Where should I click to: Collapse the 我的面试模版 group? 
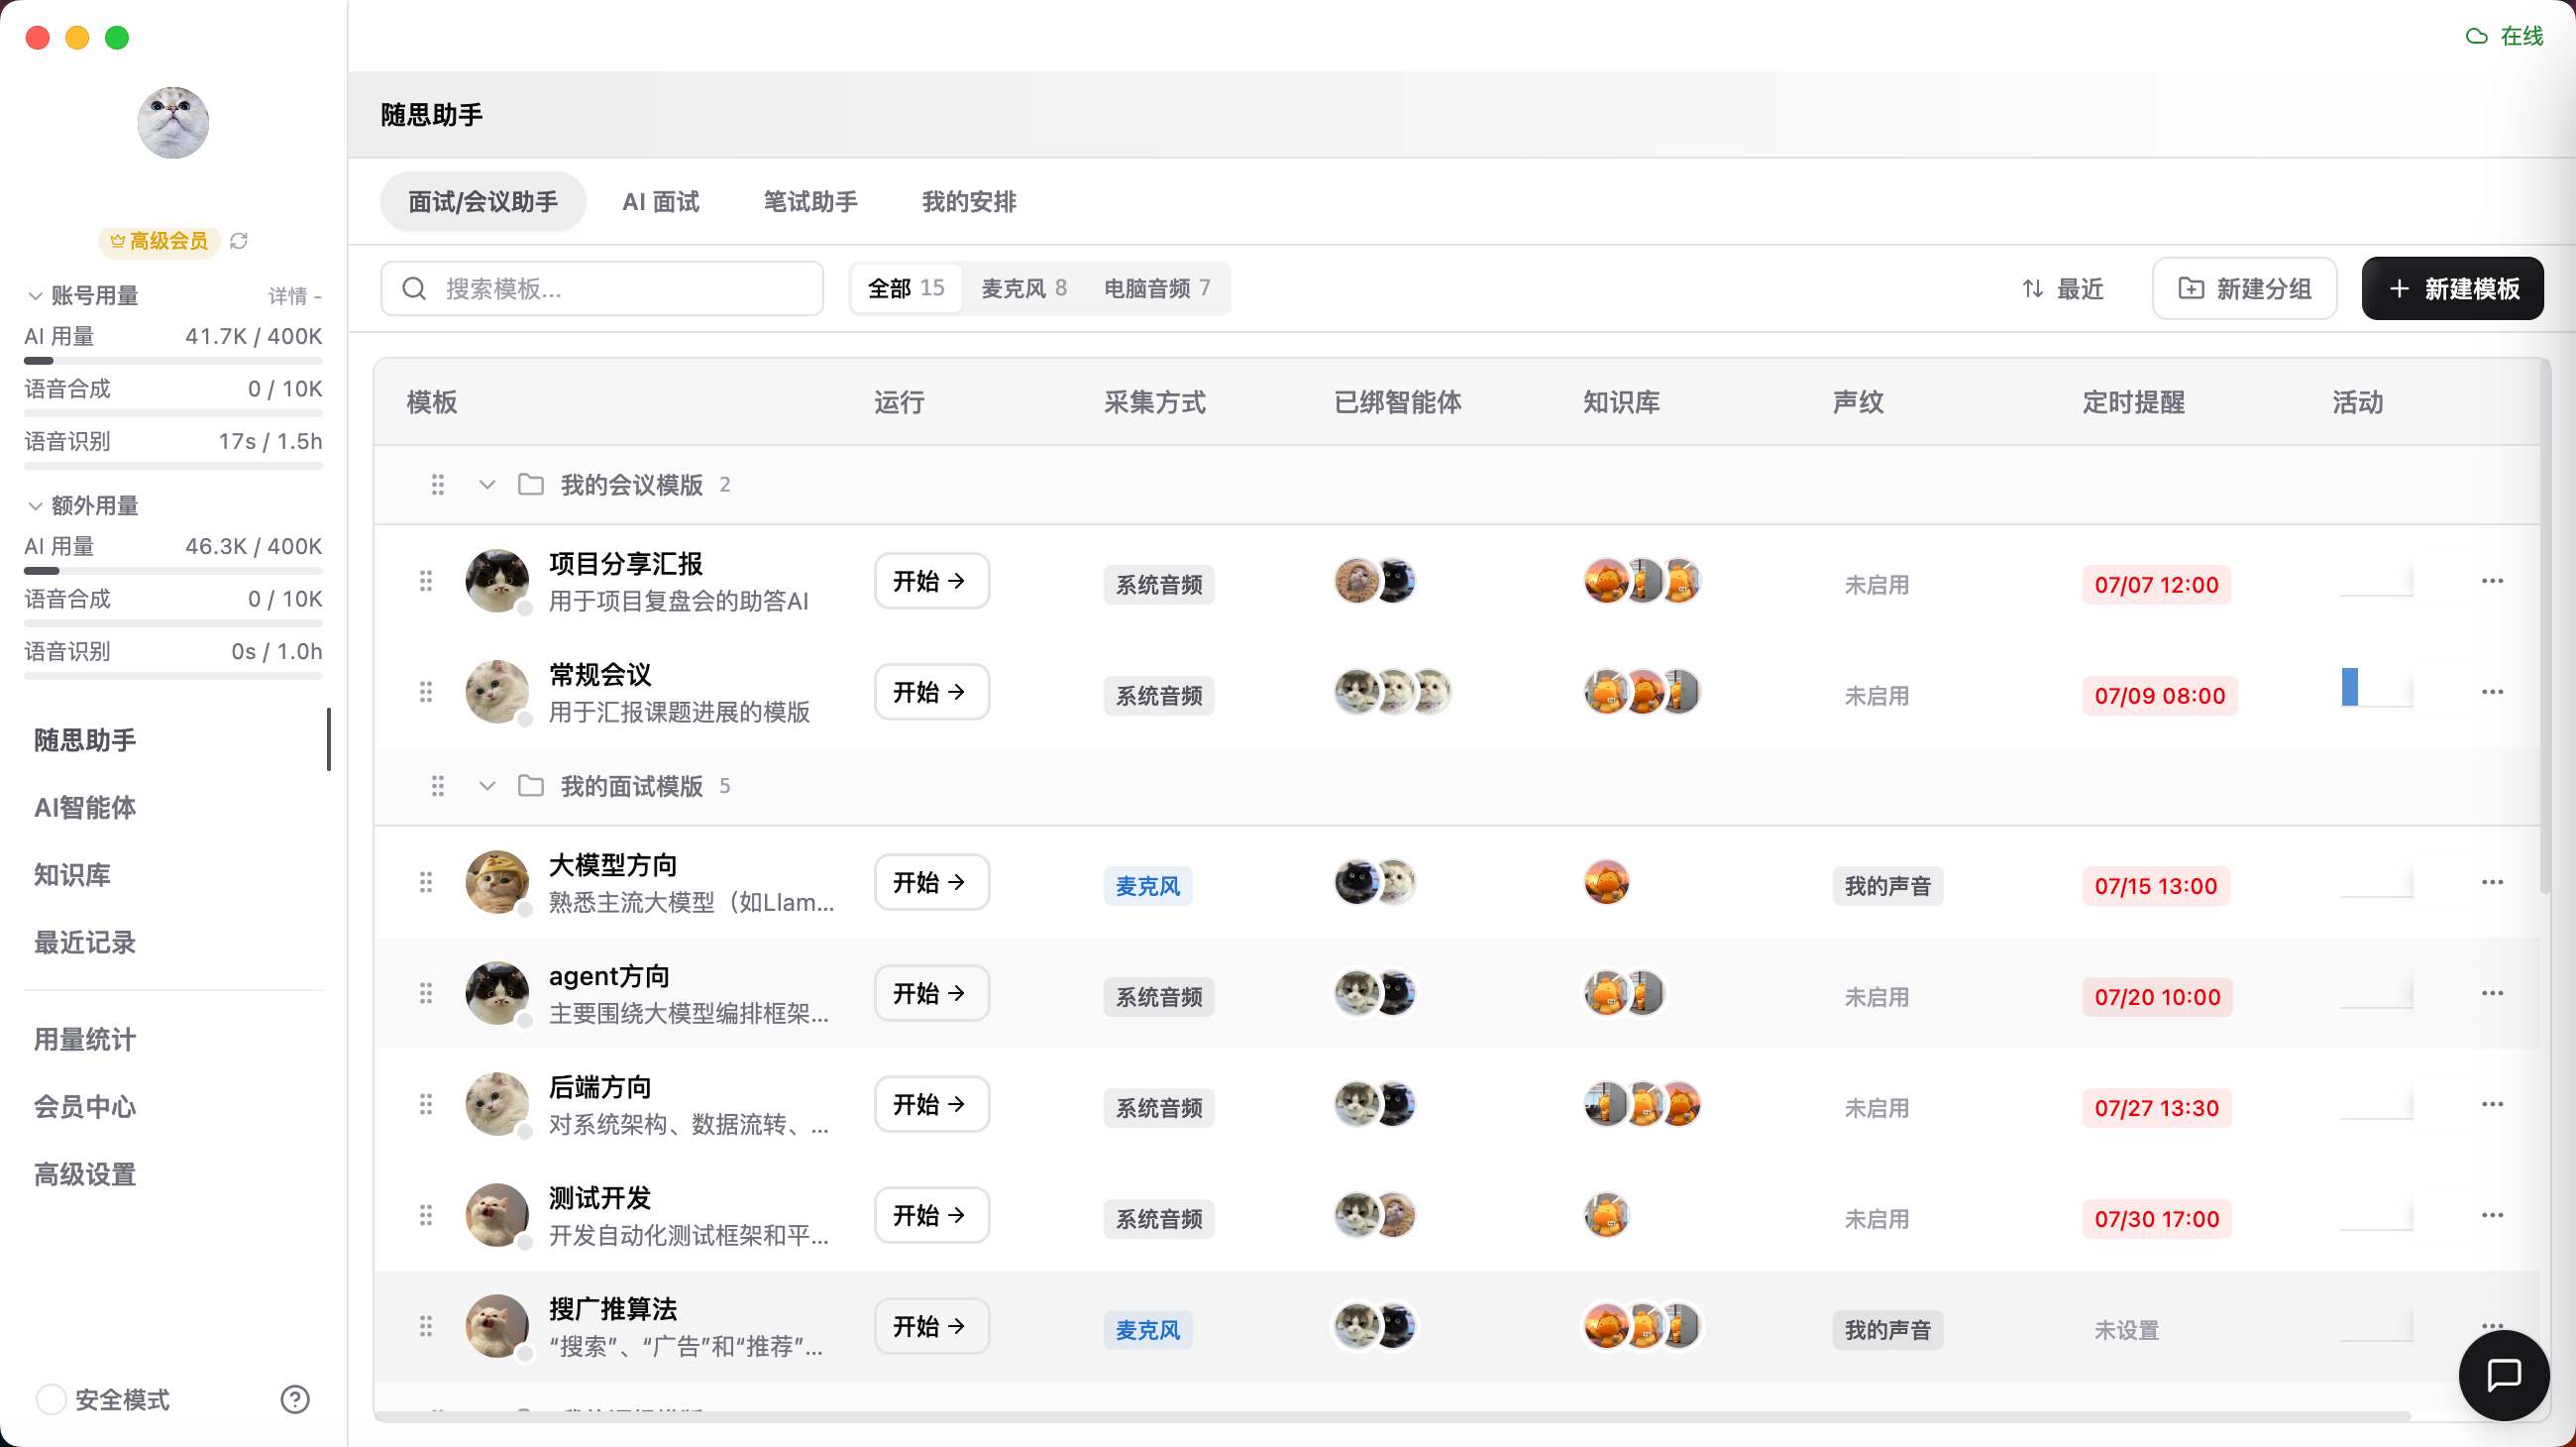[487, 786]
